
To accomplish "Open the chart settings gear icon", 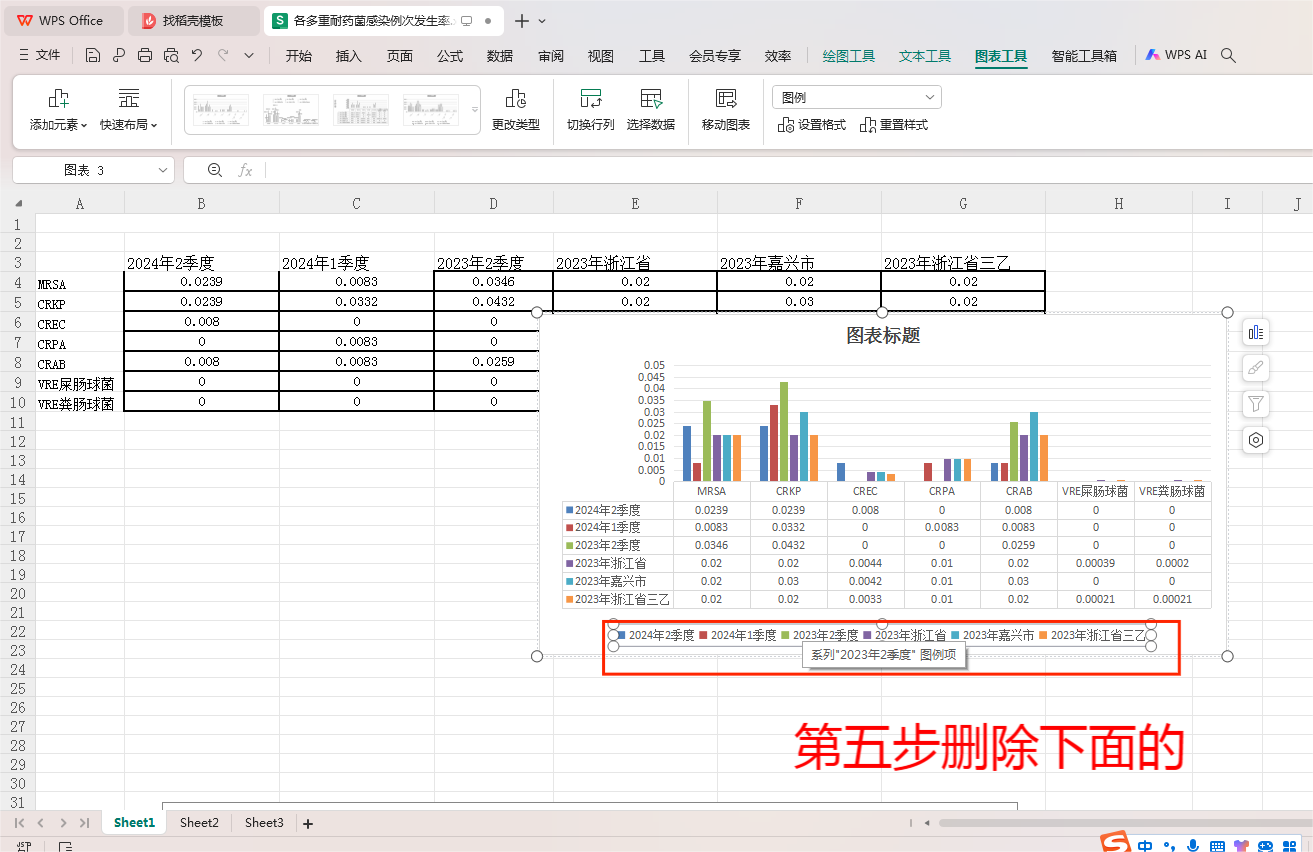I will point(1256,440).
